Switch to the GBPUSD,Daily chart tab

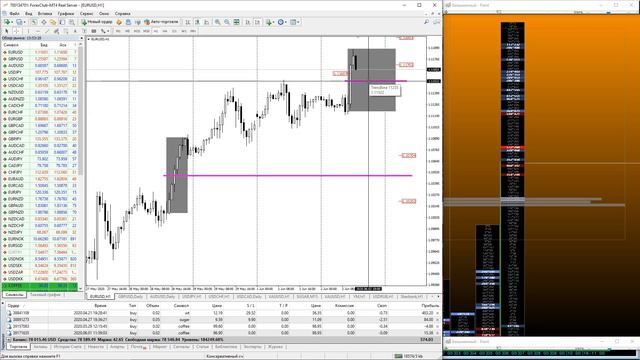pos(131,297)
